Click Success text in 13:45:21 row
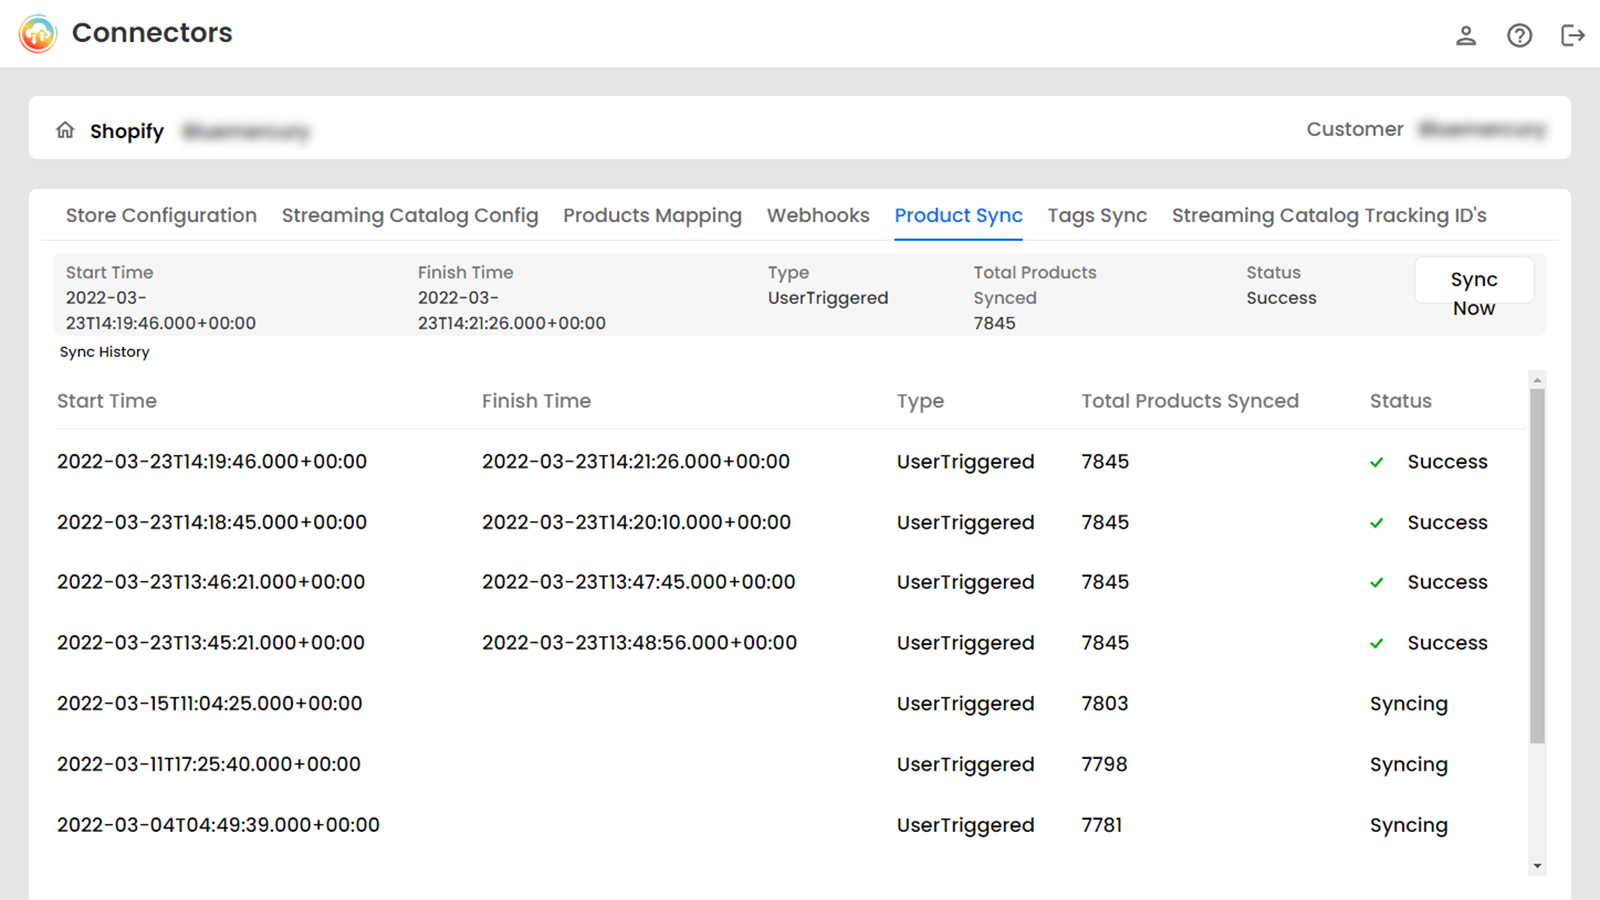 (1447, 643)
